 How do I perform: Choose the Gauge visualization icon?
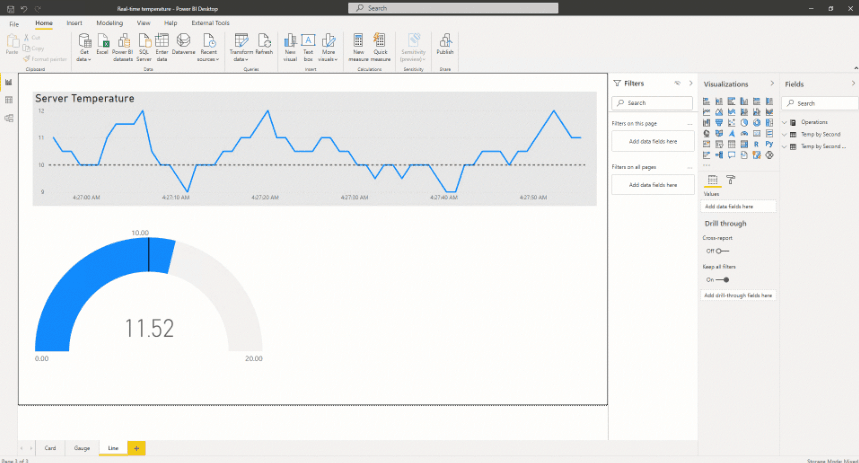[x=745, y=133]
